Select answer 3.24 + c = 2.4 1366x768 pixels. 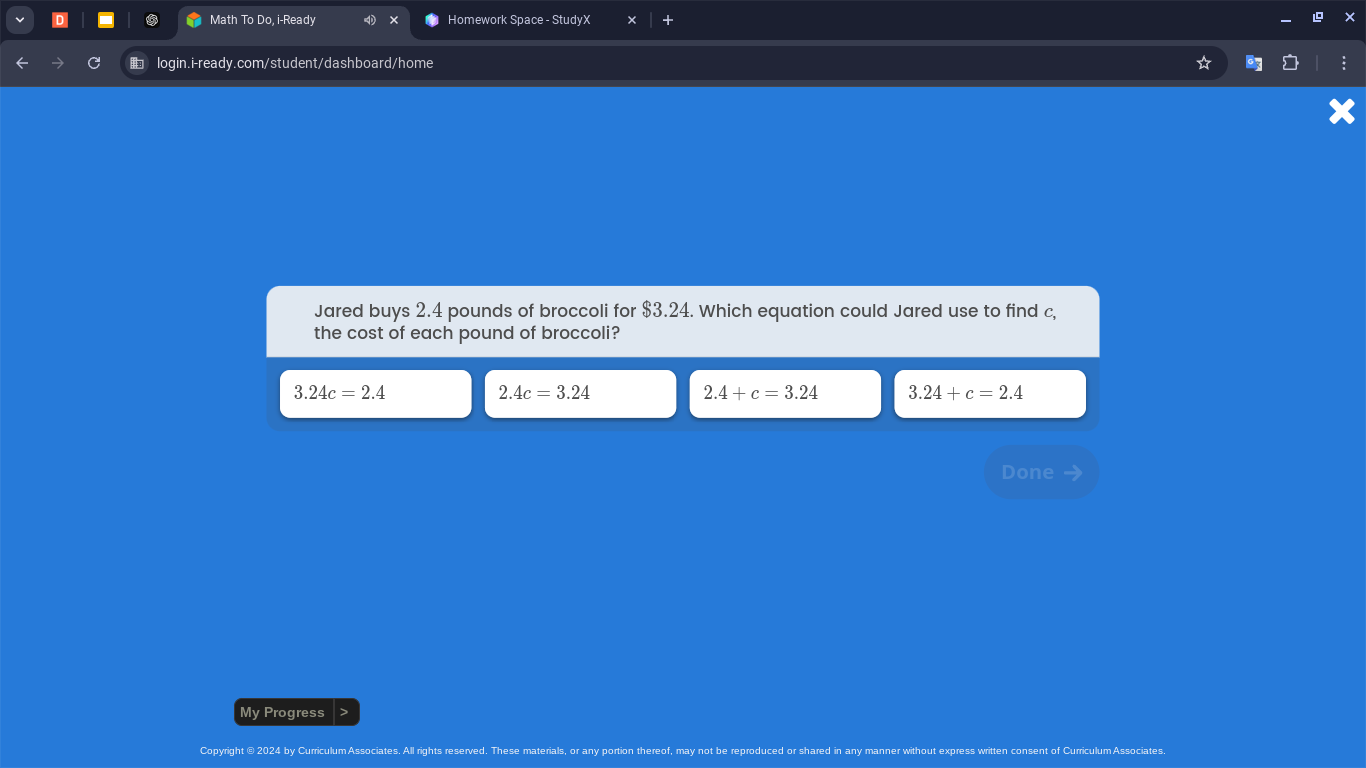990,393
